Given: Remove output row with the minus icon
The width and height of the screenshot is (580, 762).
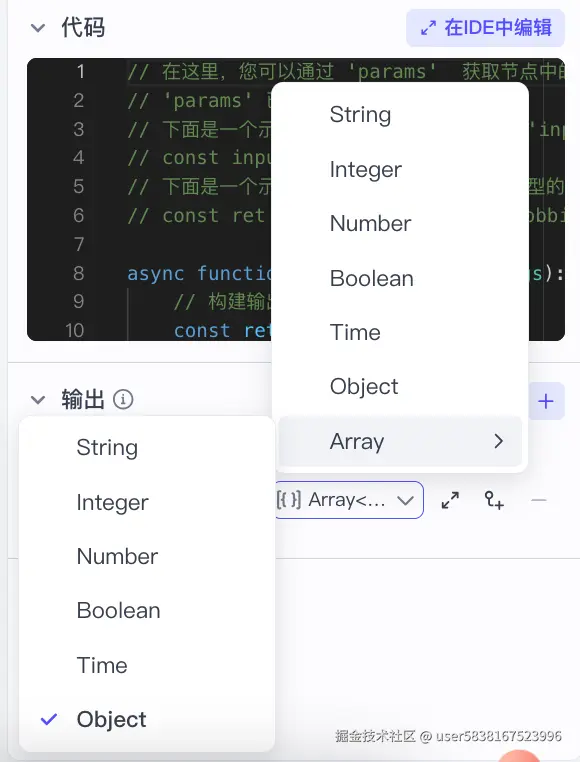Looking at the screenshot, I should [539, 500].
